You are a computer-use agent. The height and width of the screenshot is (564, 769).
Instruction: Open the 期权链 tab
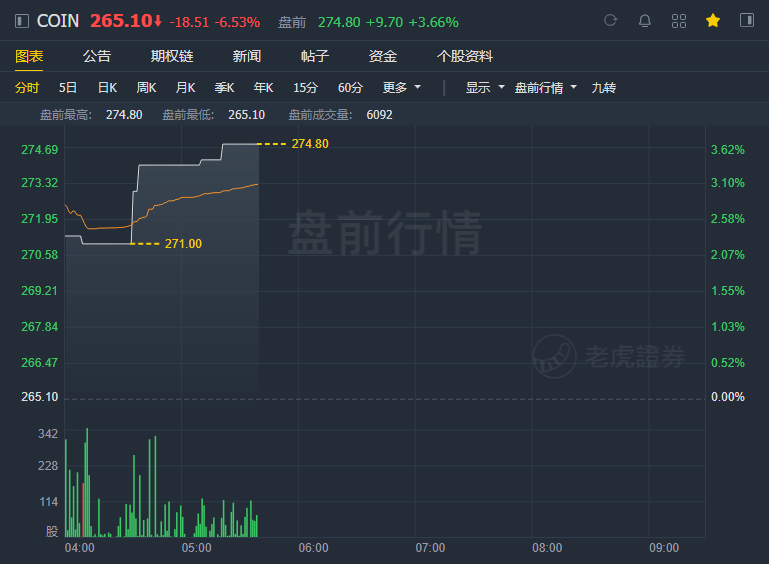172,56
